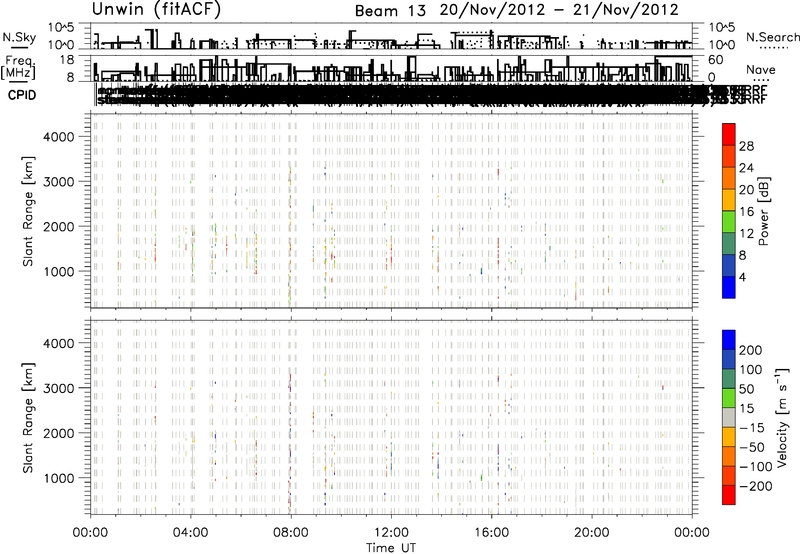This screenshot has height=554, width=800.
Task: Click the '-50' label on velocity colorbar
Action: pos(752,447)
